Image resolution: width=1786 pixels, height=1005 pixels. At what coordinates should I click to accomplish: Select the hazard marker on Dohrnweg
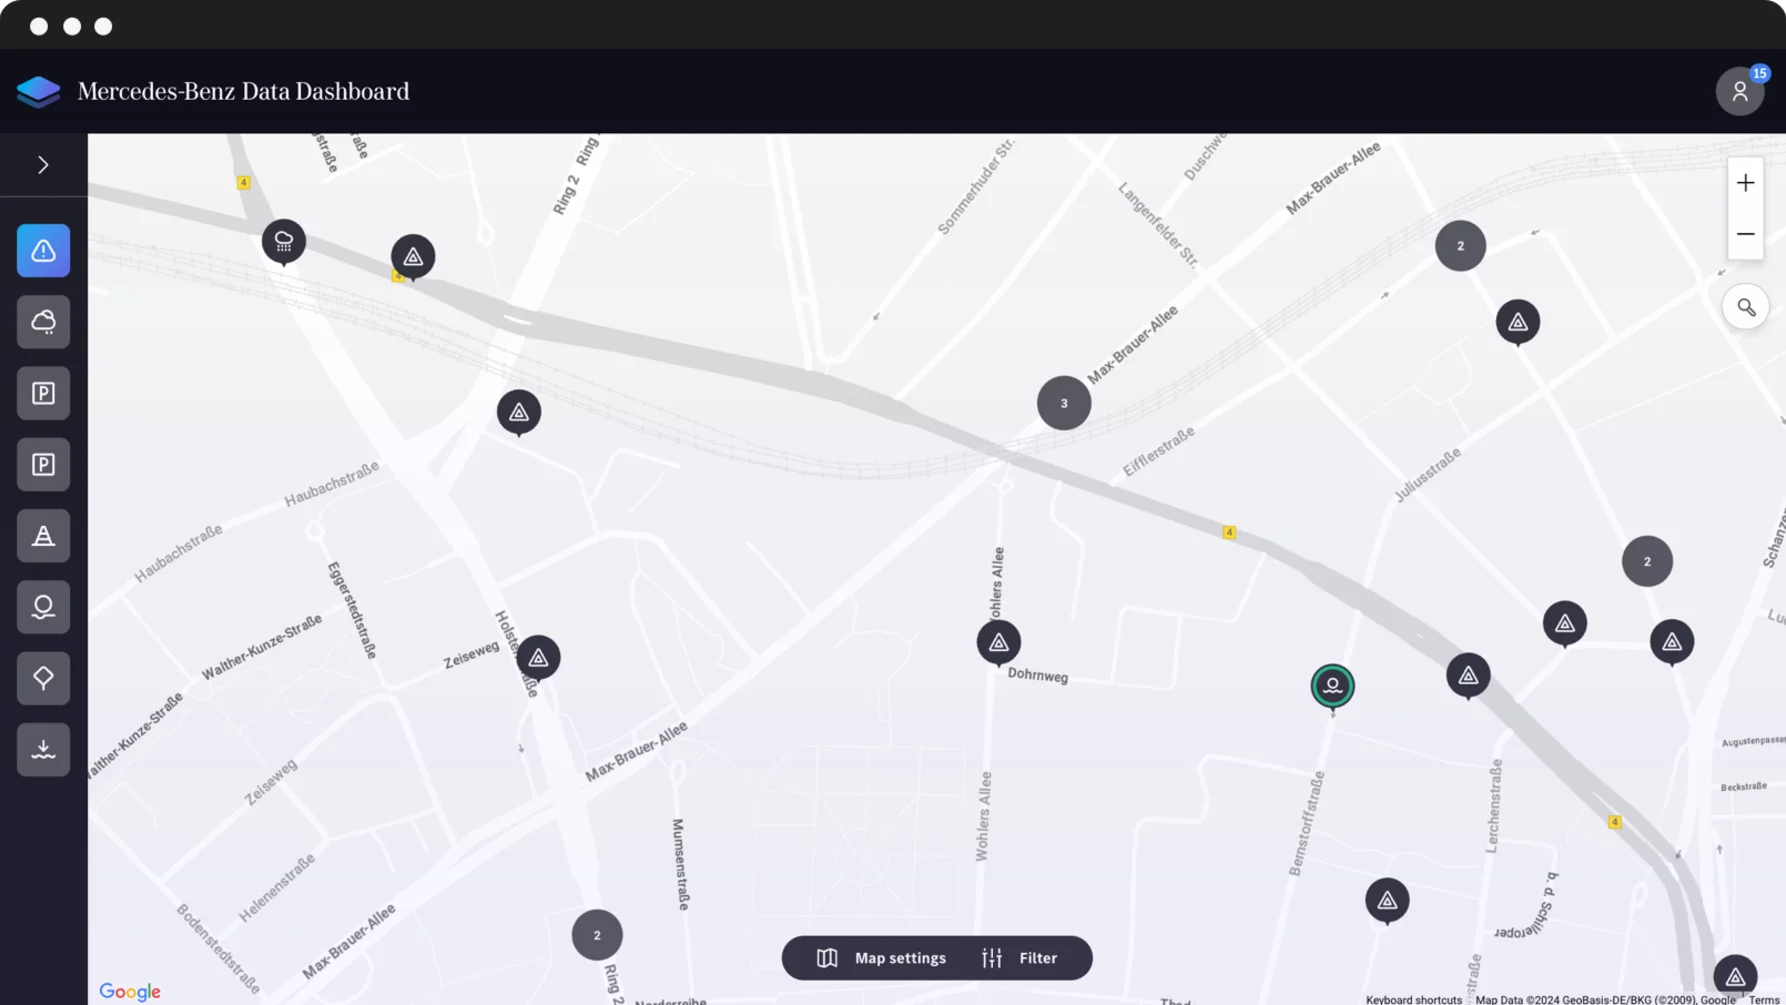coord(998,642)
